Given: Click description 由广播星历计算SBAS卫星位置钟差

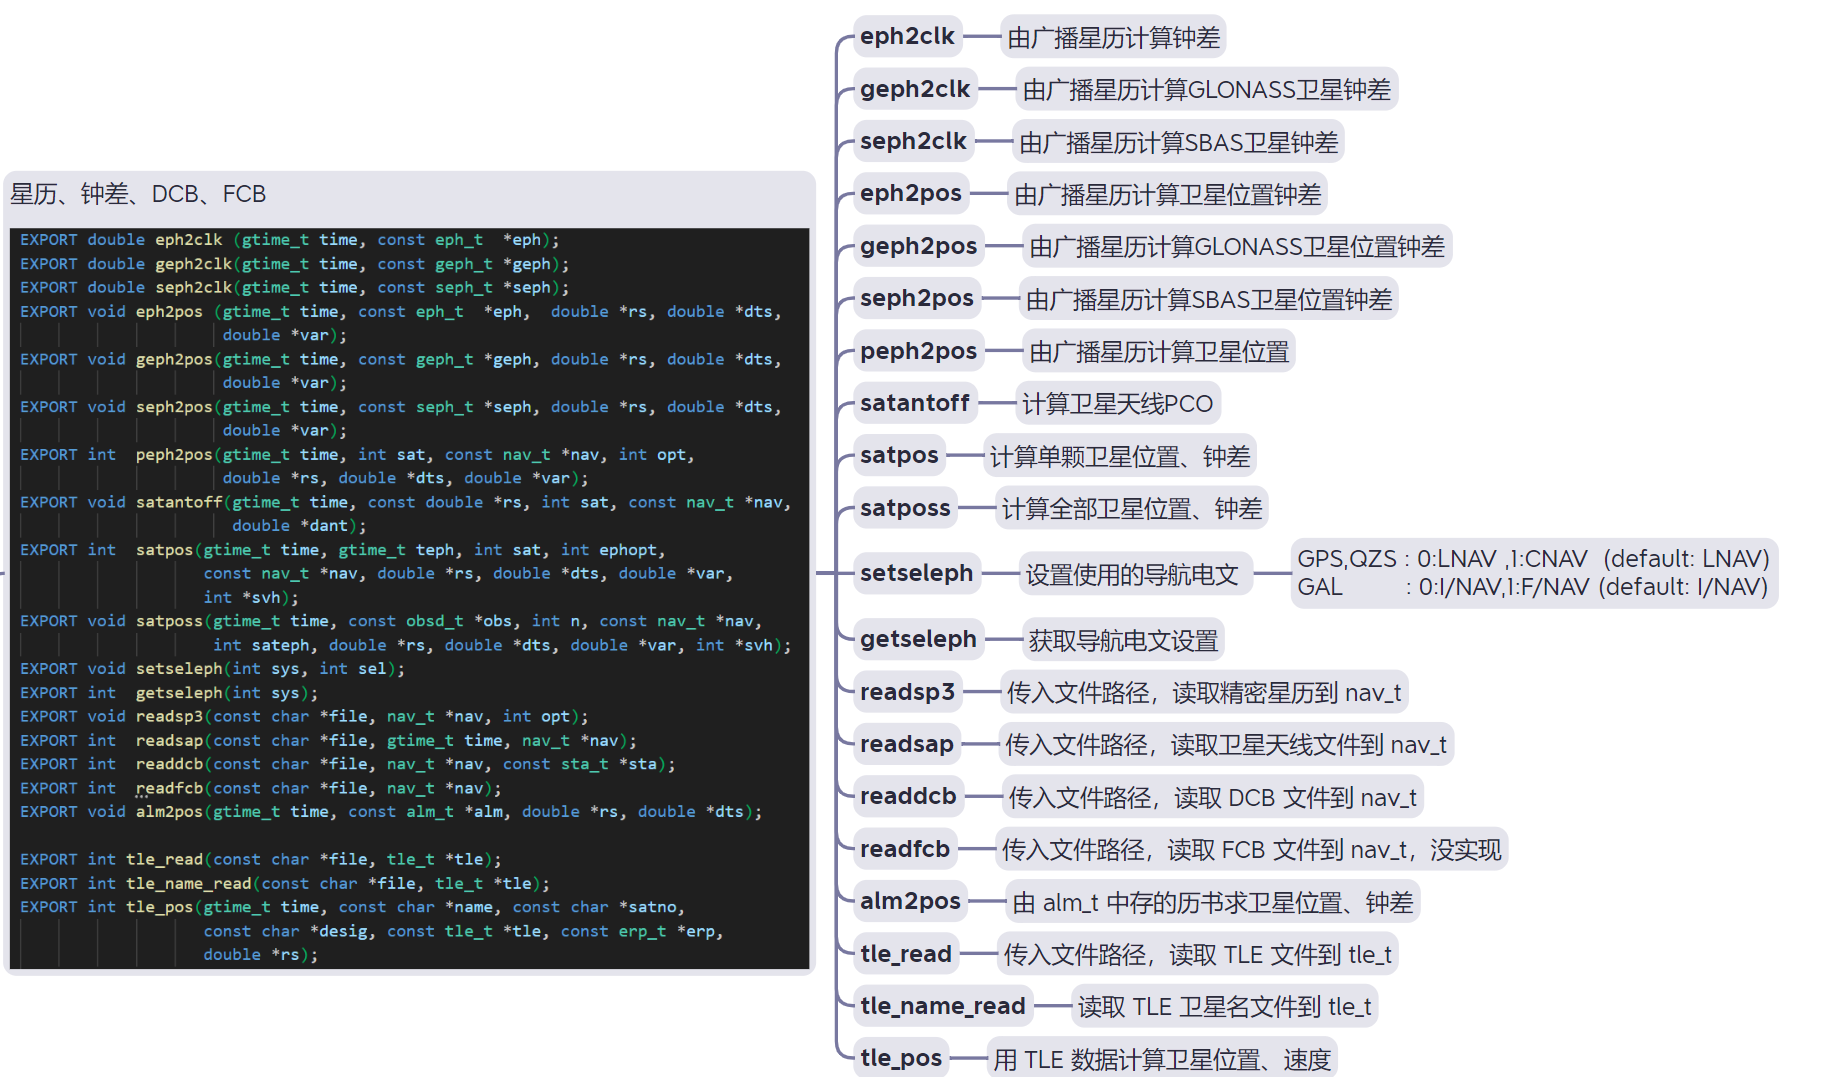Looking at the screenshot, I should point(1208,300).
